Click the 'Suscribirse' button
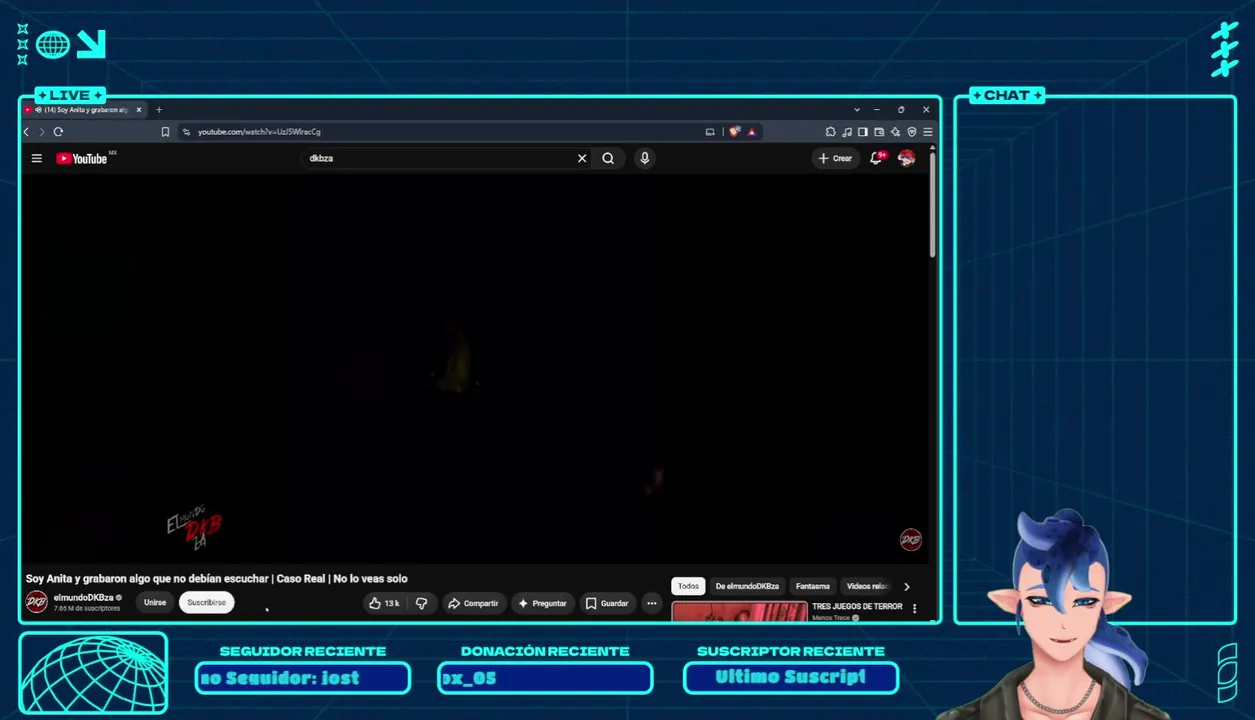This screenshot has height=720, width=1255. pyautogui.click(x=207, y=603)
